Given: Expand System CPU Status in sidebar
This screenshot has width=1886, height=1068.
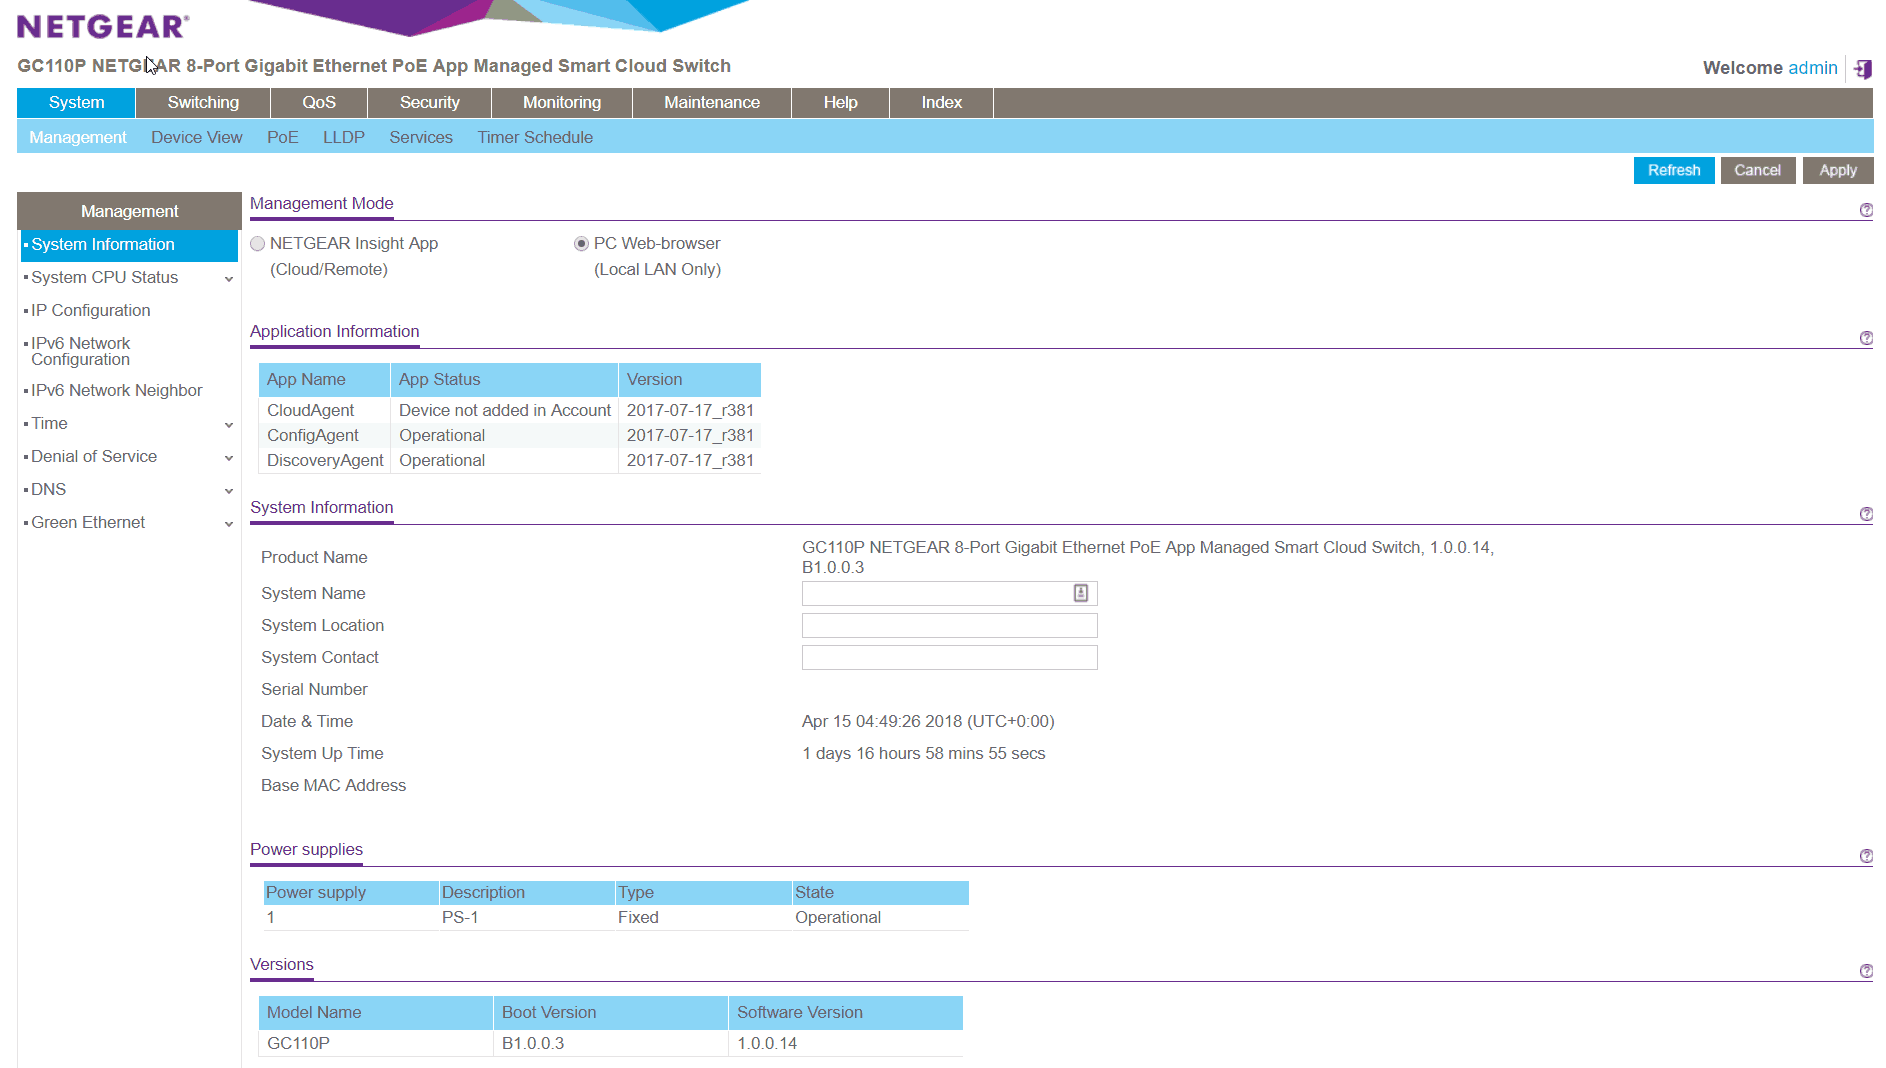Looking at the screenshot, I should (x=229, y=279).
